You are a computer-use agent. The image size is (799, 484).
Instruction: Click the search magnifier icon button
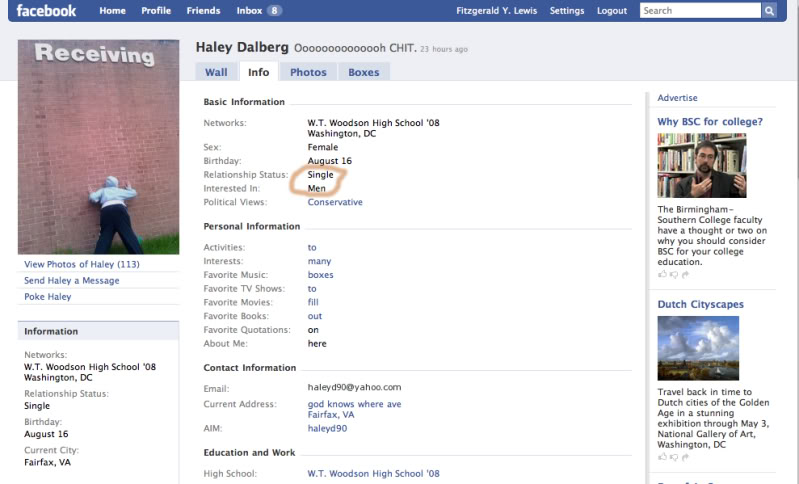tap(769, 11)
